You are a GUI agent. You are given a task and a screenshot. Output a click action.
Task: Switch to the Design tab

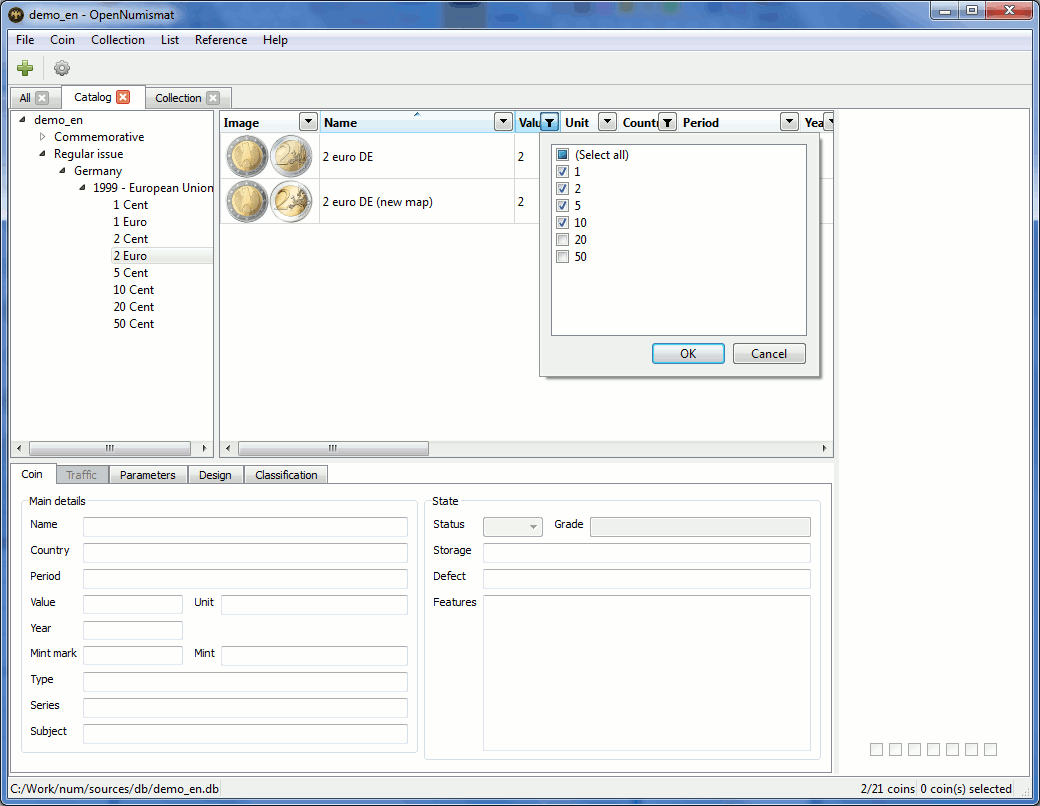pos(215,475)
